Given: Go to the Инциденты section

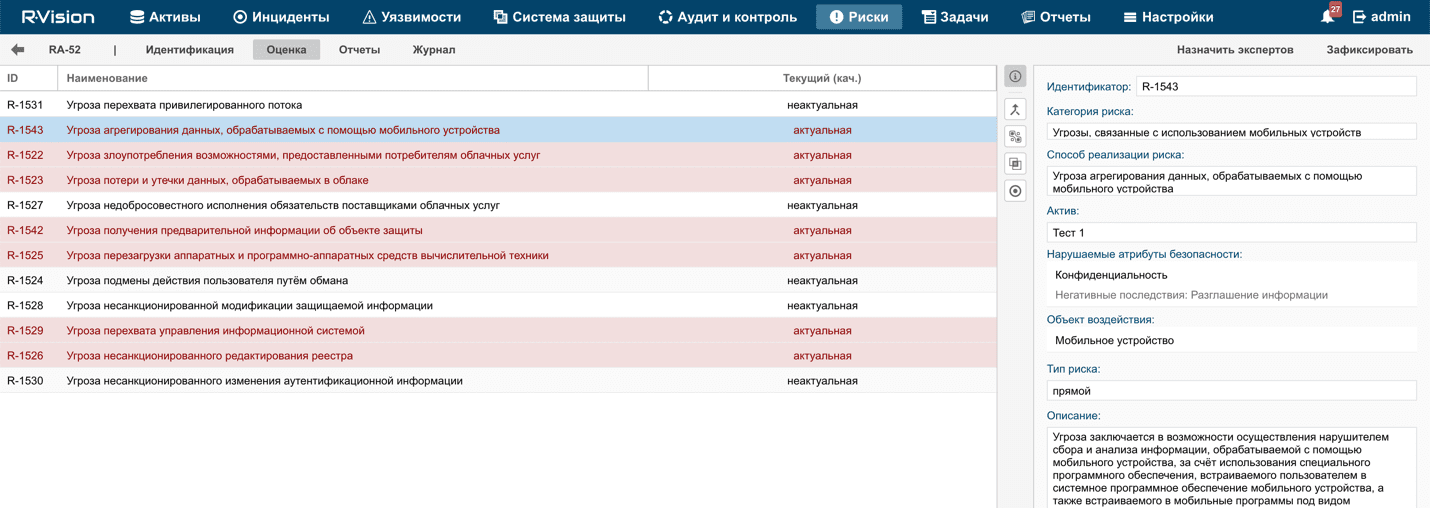Looking at the screenshot, I should tap(281, 17).
